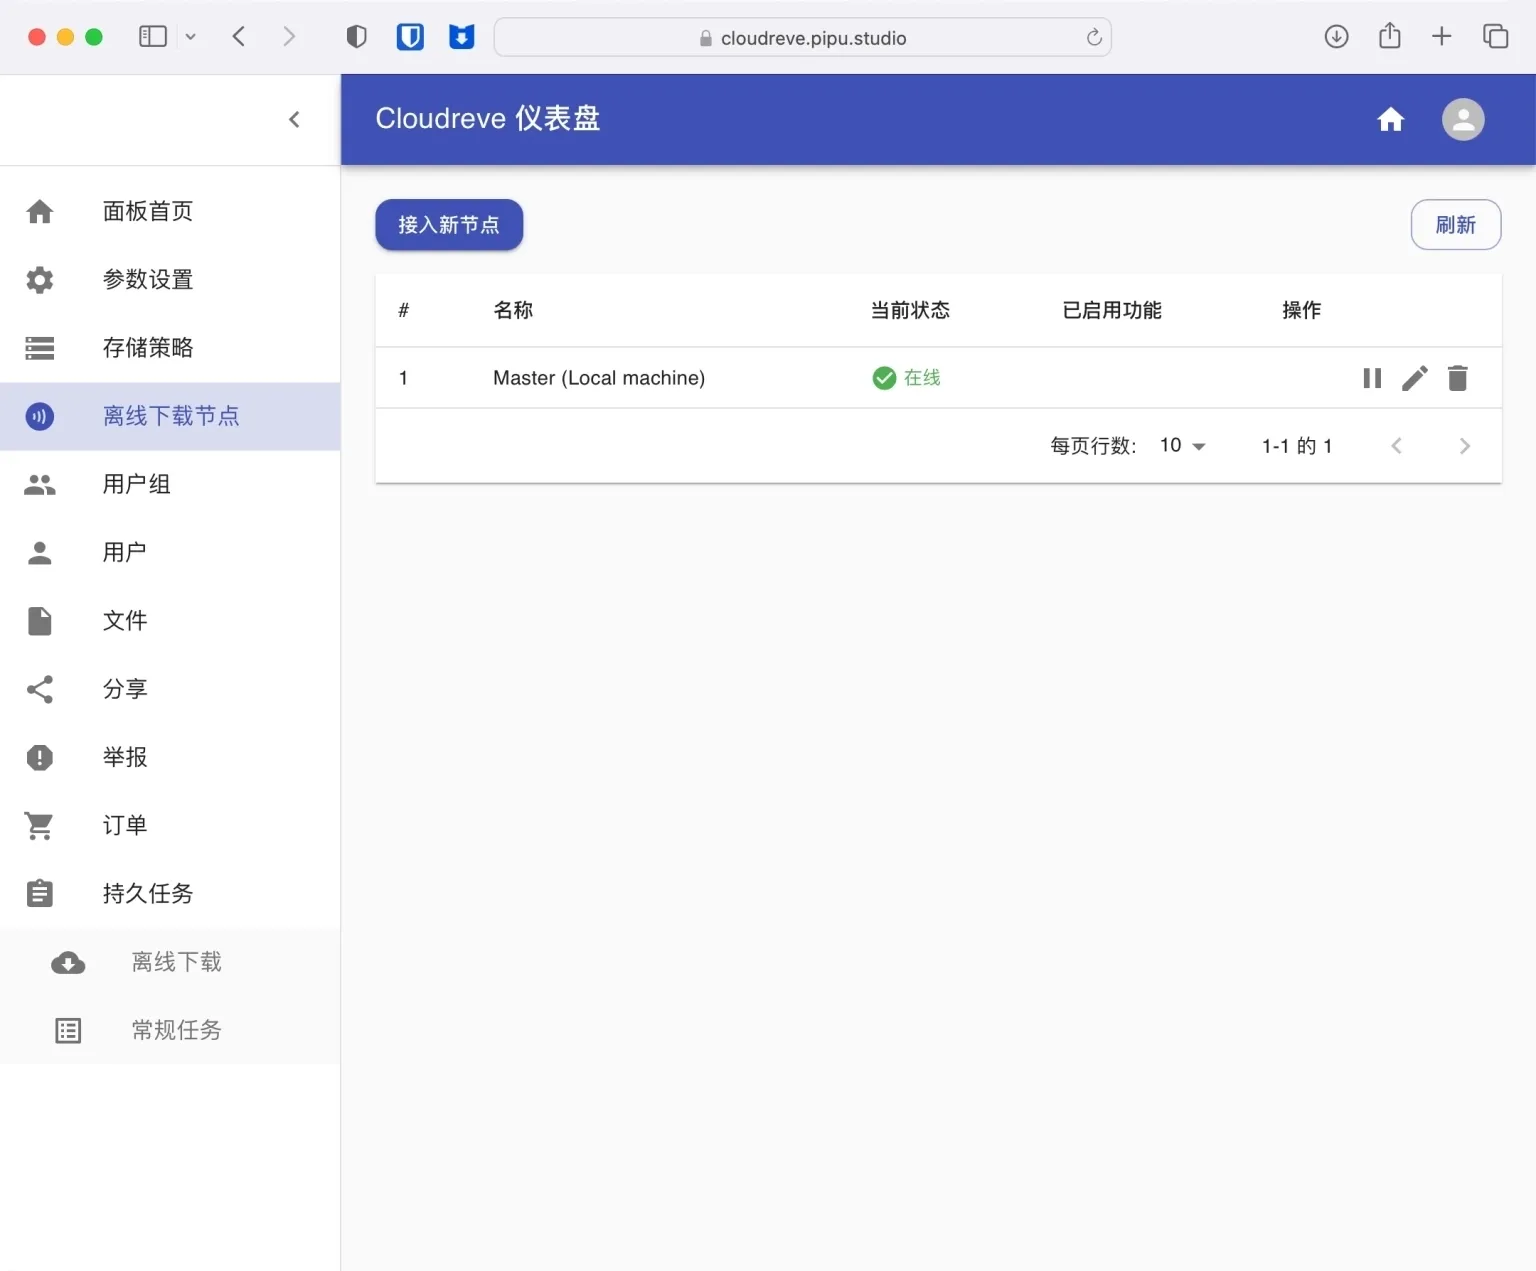Toggle Safari sidebar button
Image resolution: width=1536 pixels, height=1271 pixels.
point(153,37)
